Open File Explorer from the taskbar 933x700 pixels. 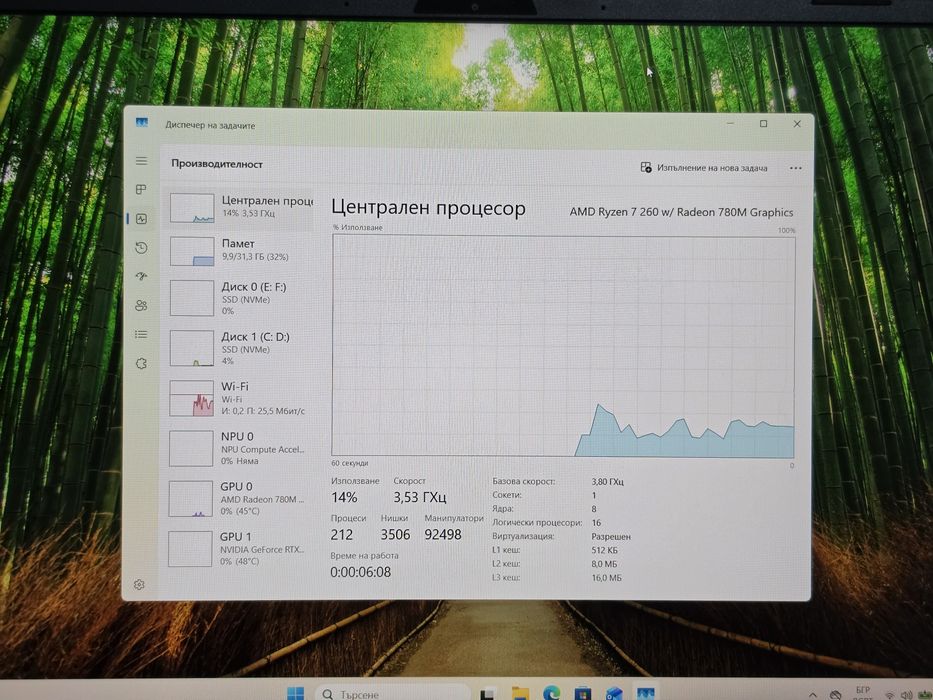click(x=520, y=694)
